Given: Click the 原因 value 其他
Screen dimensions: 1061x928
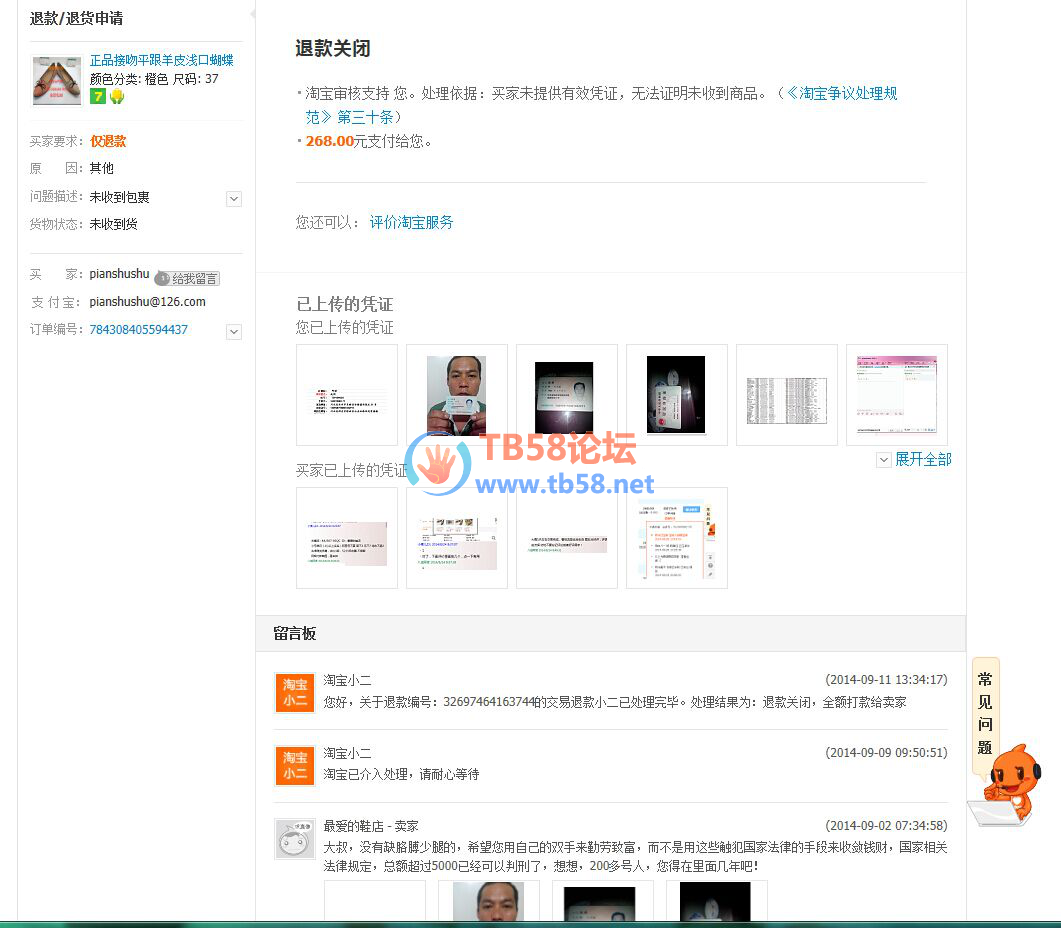Looking at the screenshot, I should pyautogui.click(x=101, y=168).
